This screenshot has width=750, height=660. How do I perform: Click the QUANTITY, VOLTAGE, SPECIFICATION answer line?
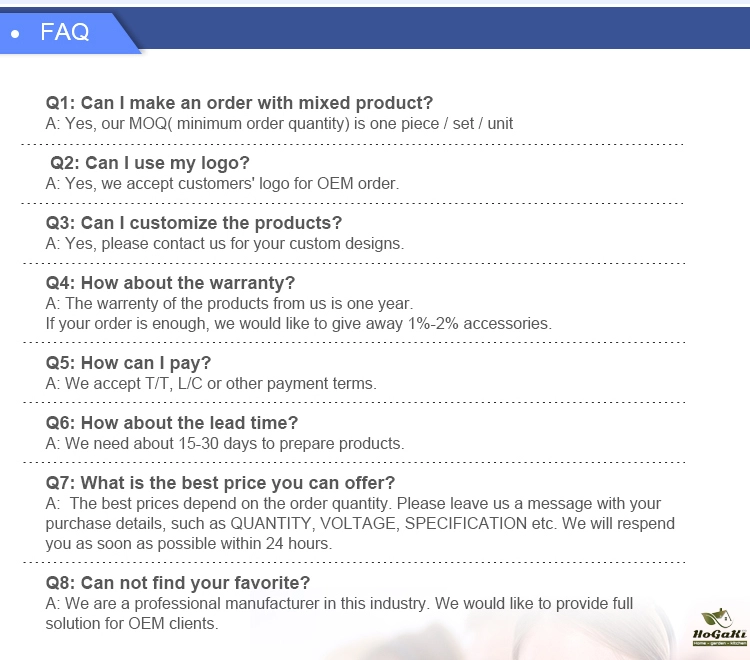point(360,524)
